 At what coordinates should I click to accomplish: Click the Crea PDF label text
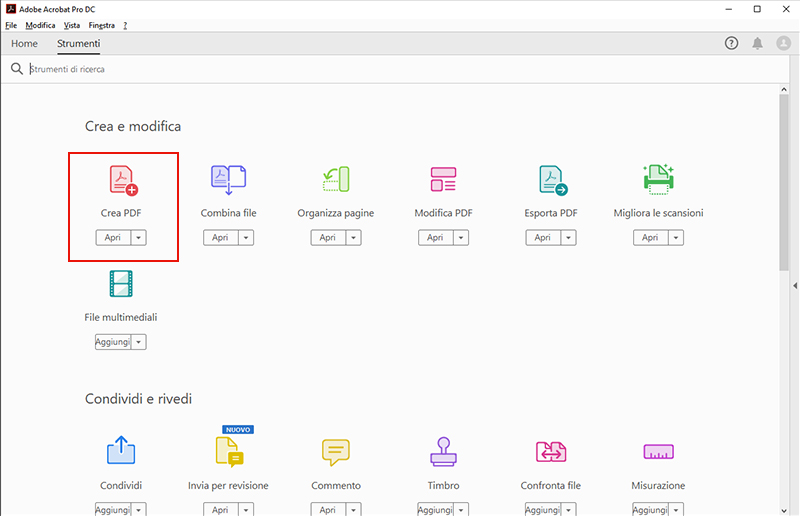click(x=121, y=213)
